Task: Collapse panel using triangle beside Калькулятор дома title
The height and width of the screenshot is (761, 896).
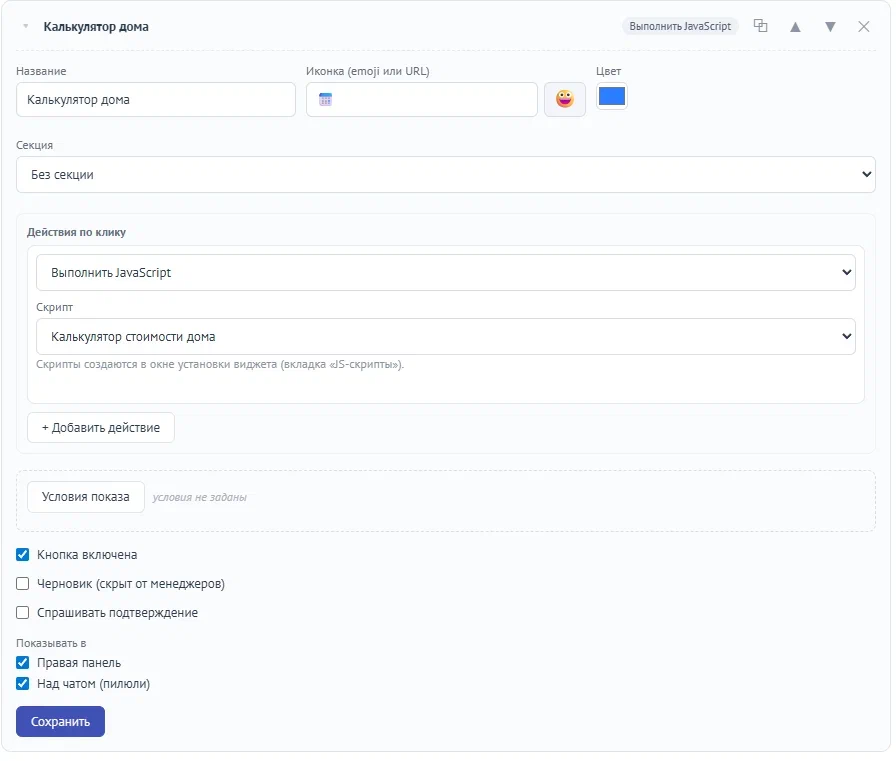Action: coord(25,27)
